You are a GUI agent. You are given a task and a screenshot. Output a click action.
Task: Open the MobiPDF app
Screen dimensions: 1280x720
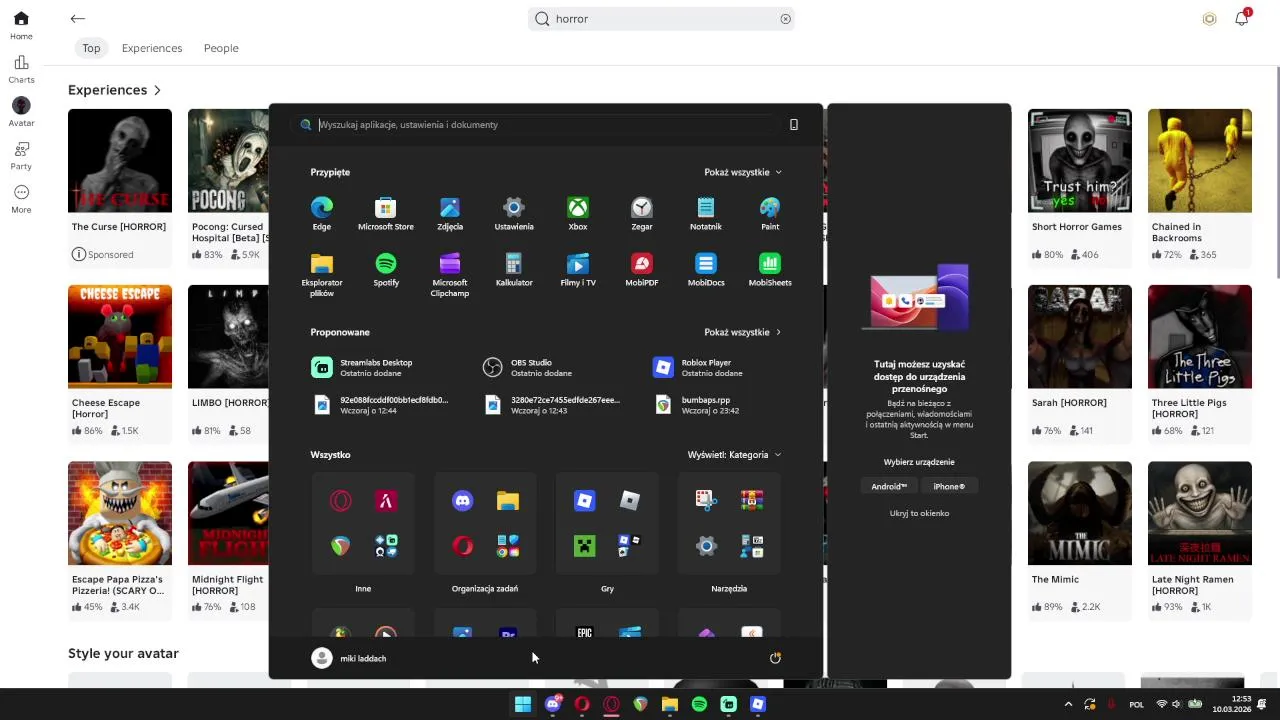click(x=641, y=270)
